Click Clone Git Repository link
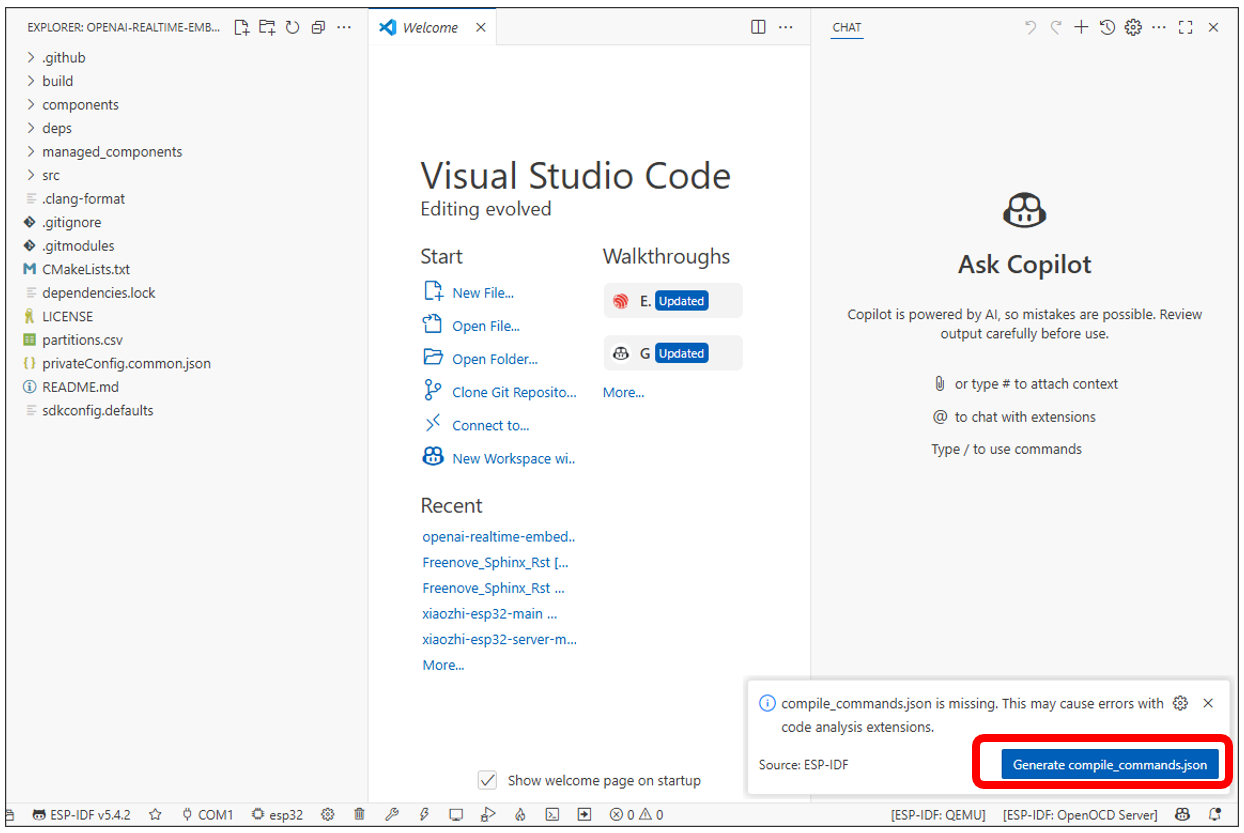 pos(514,392)
